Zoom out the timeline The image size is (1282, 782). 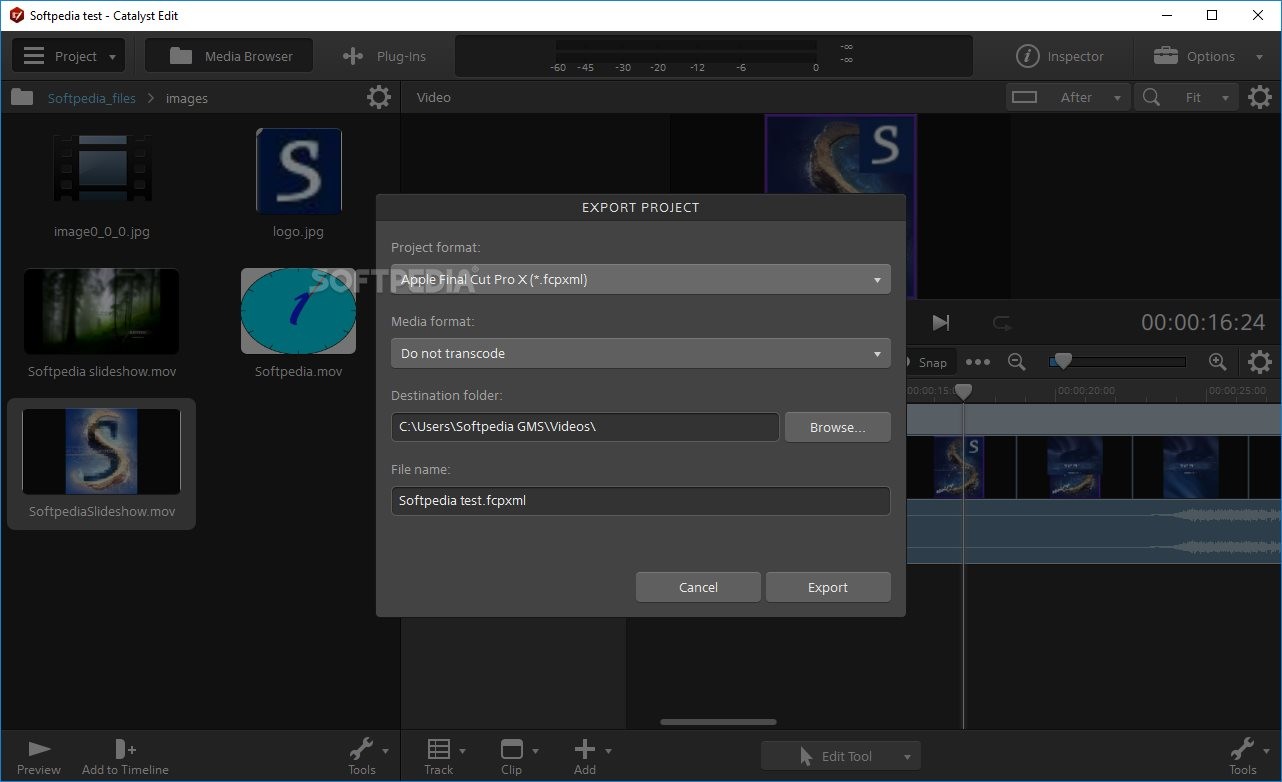coord(1017,362)
